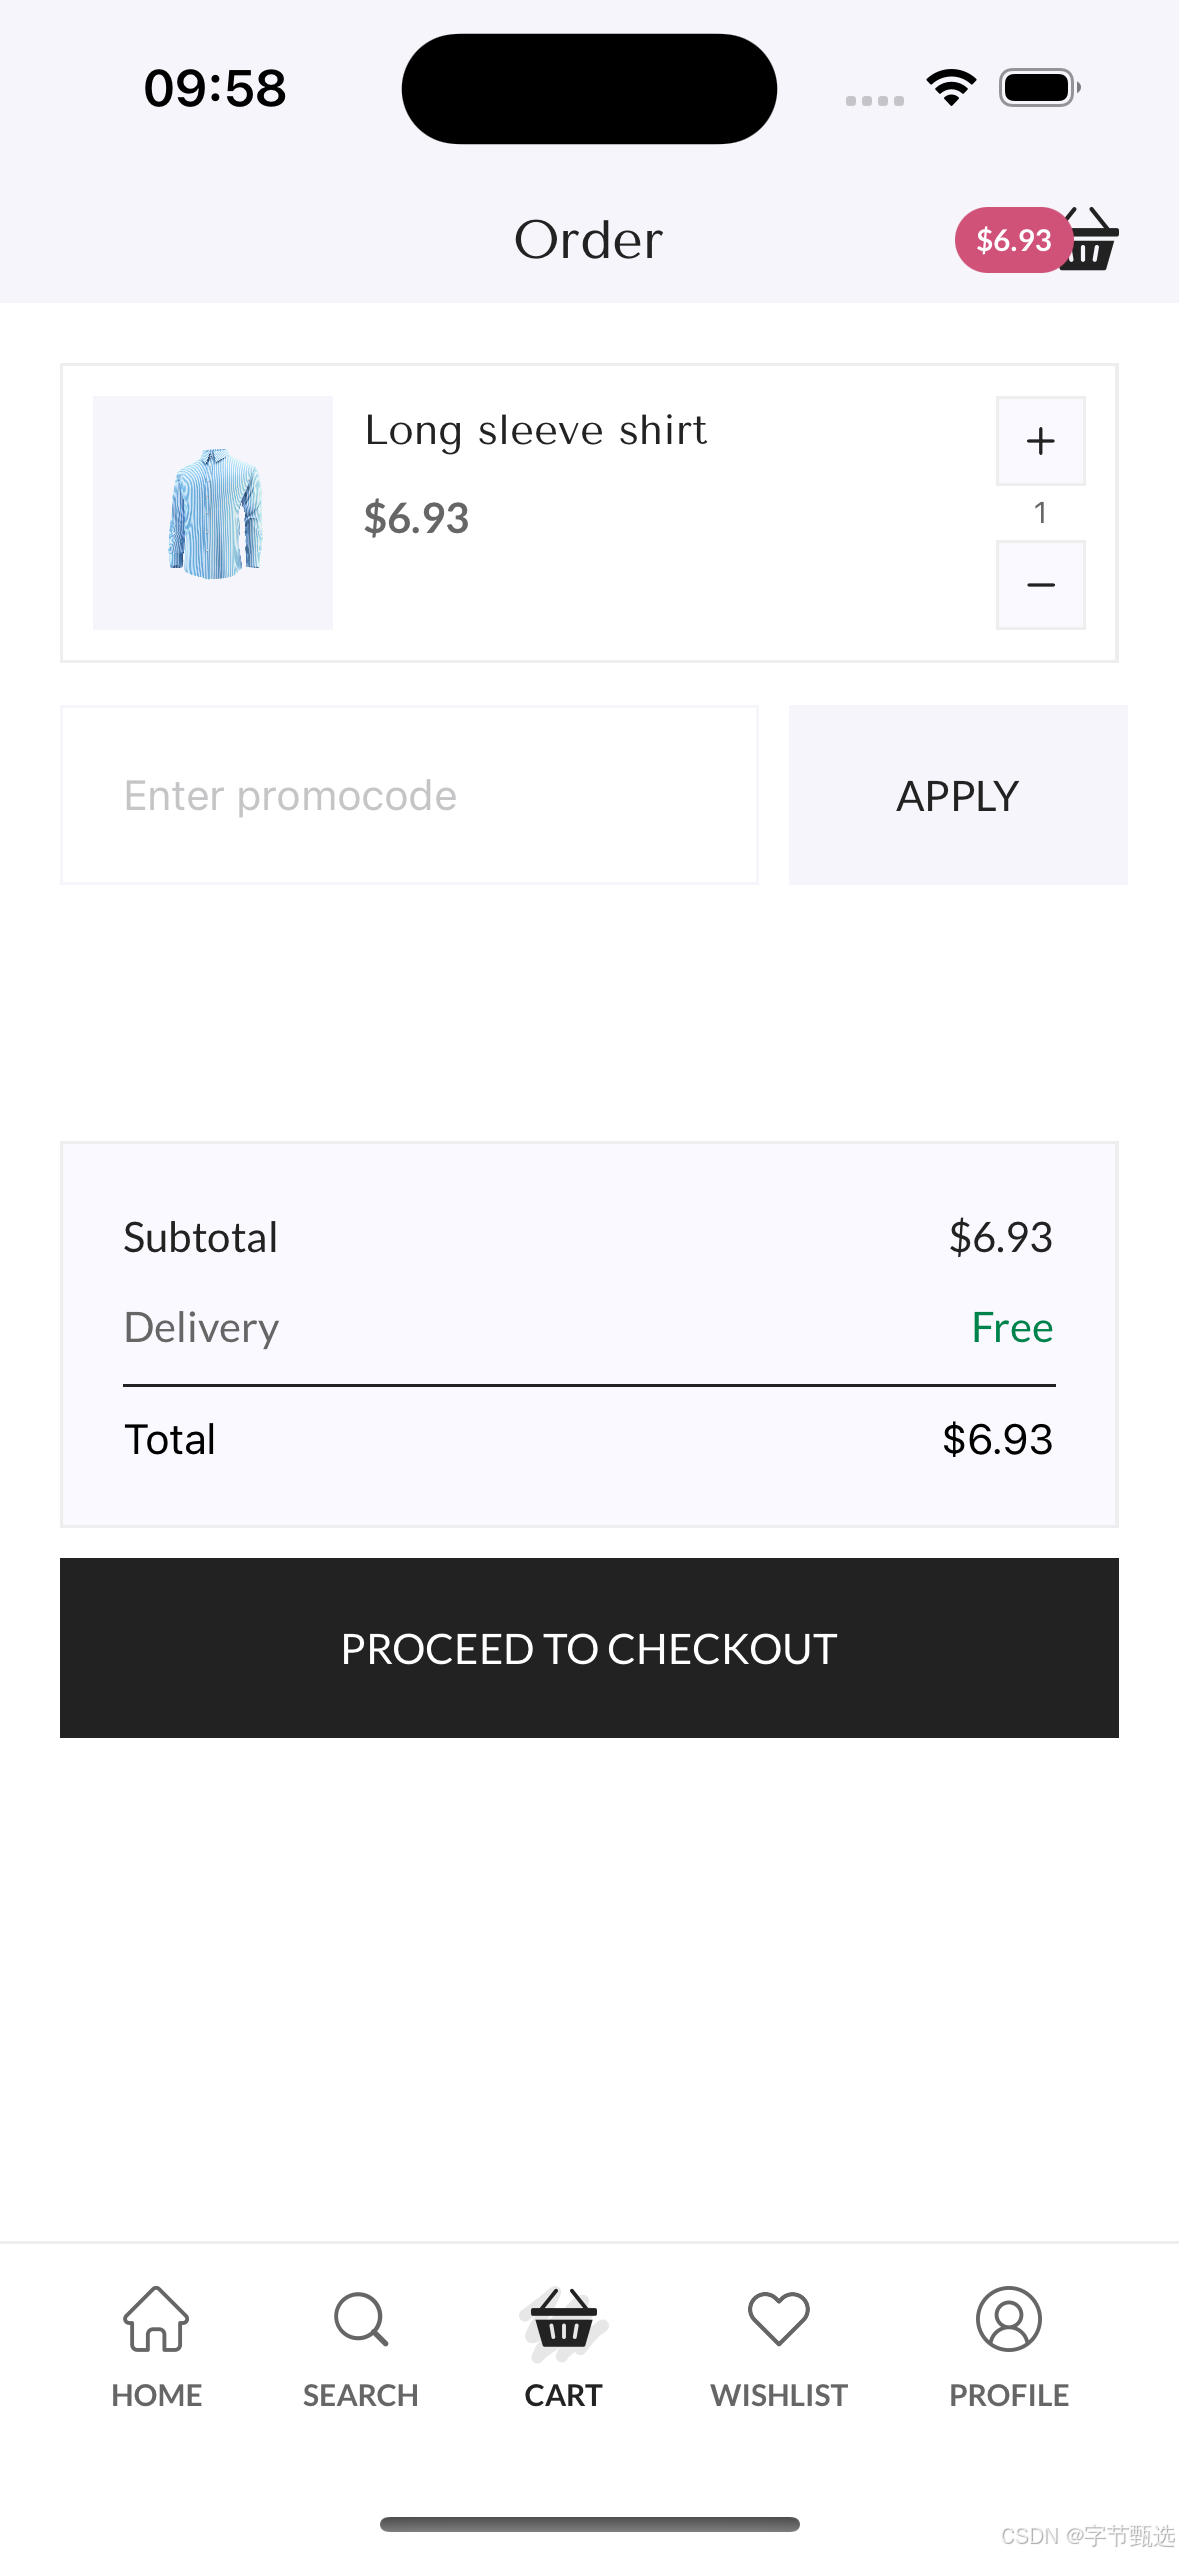This screenshot has height=2556, width=1179.
Task: Open the Search magnifier tab
Action: coord(361,2318)
